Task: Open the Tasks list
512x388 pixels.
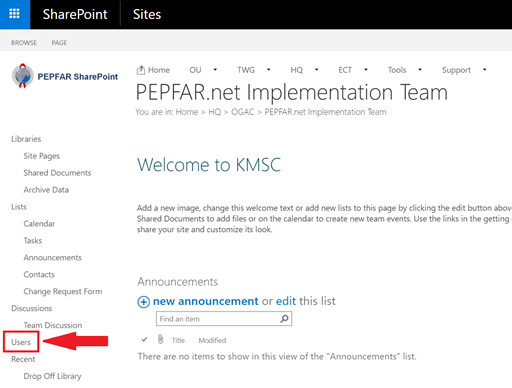Action: (x=33, y=241)
